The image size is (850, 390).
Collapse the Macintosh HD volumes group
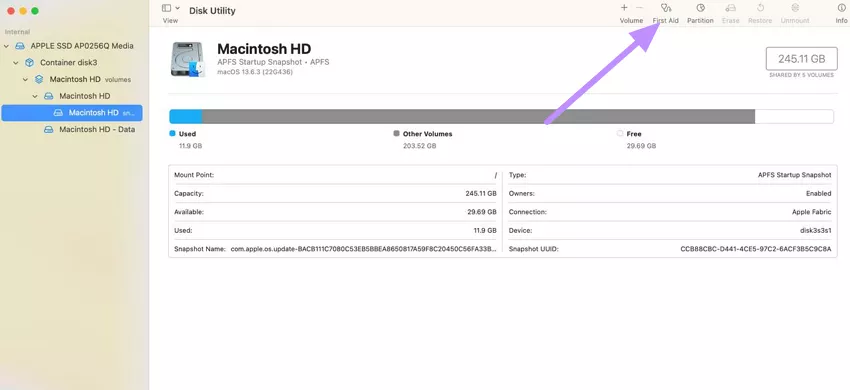pos(25,80)
